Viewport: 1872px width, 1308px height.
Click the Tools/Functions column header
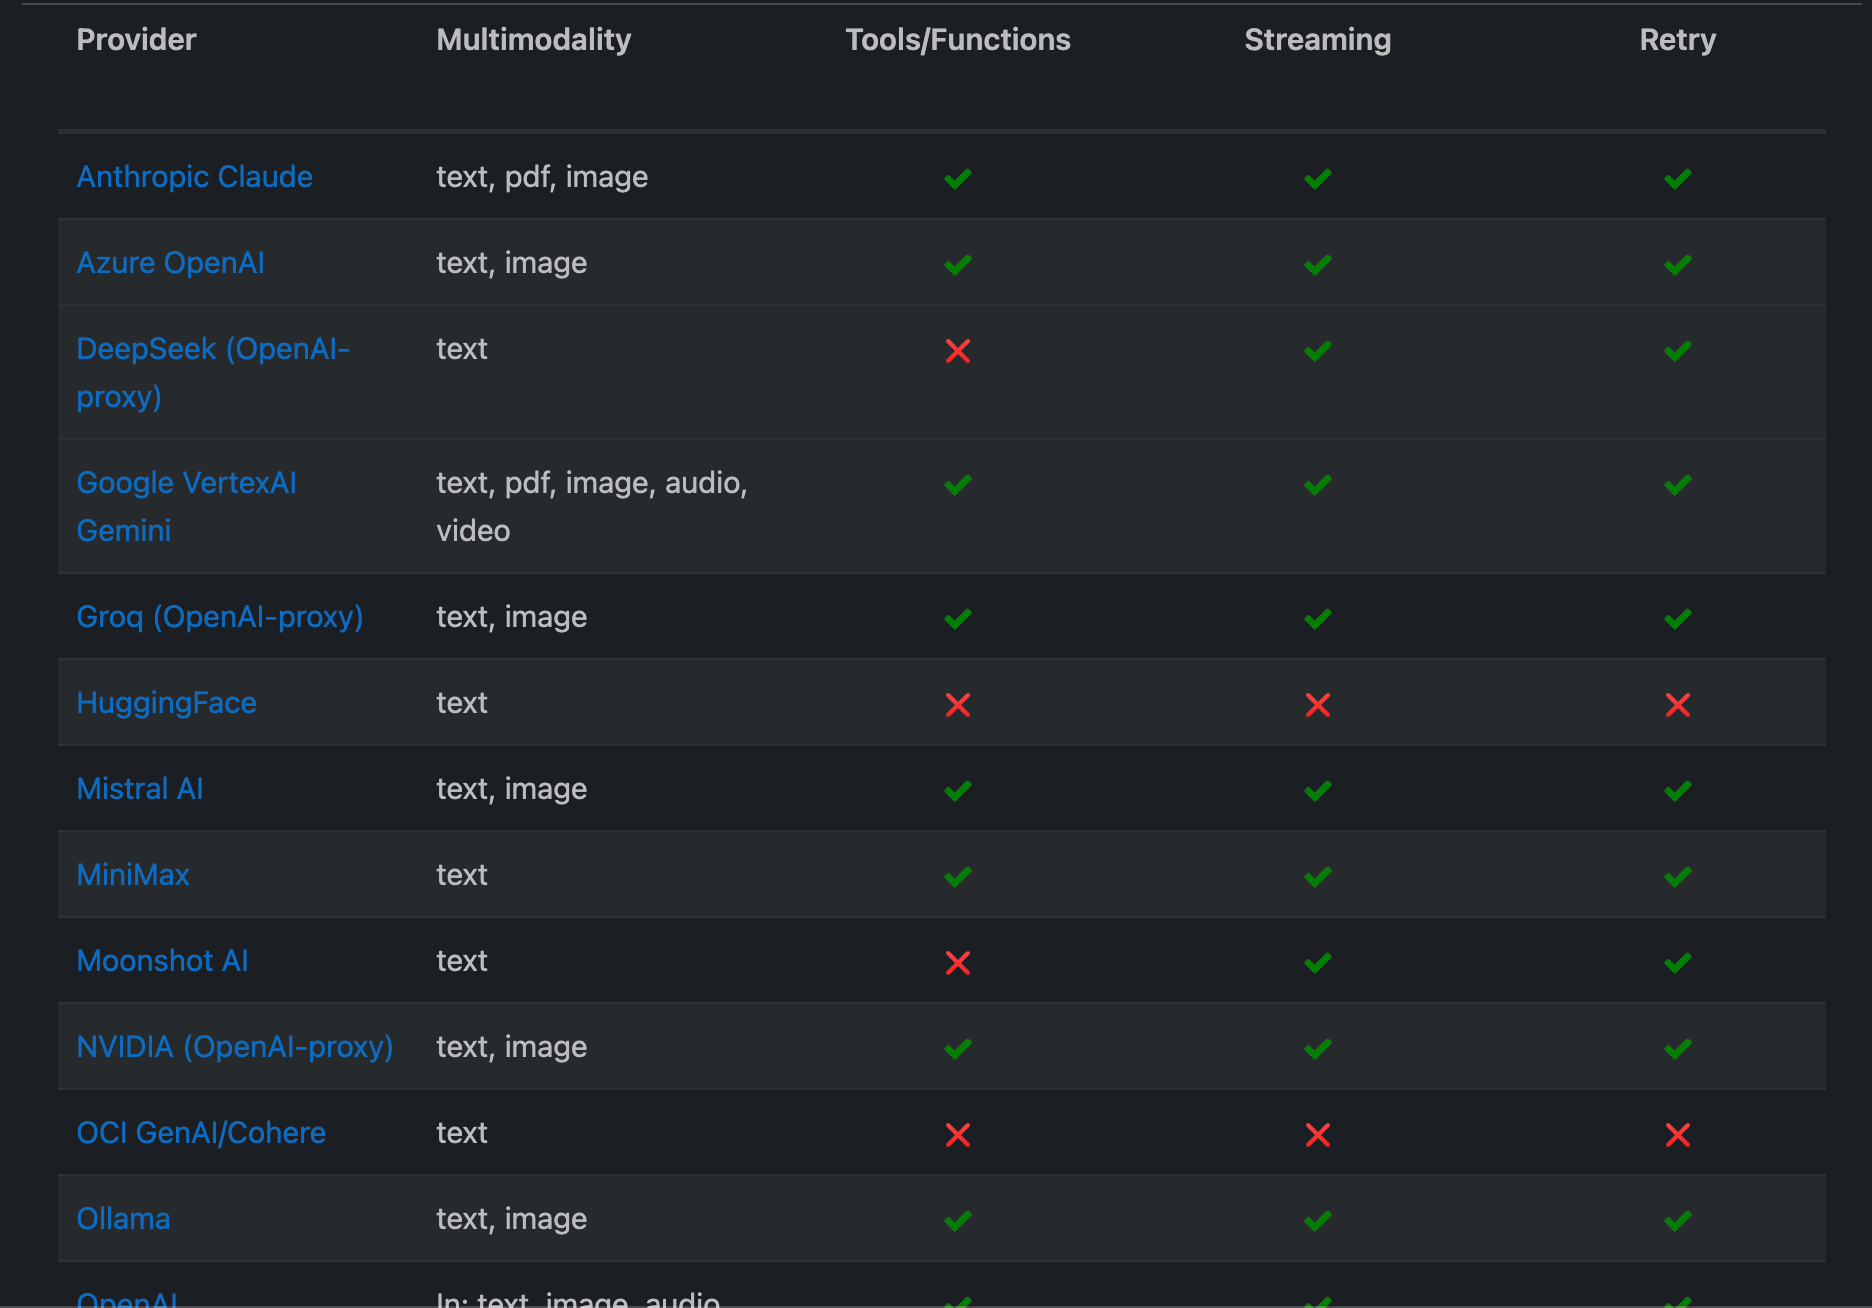[x=958, y=40]
